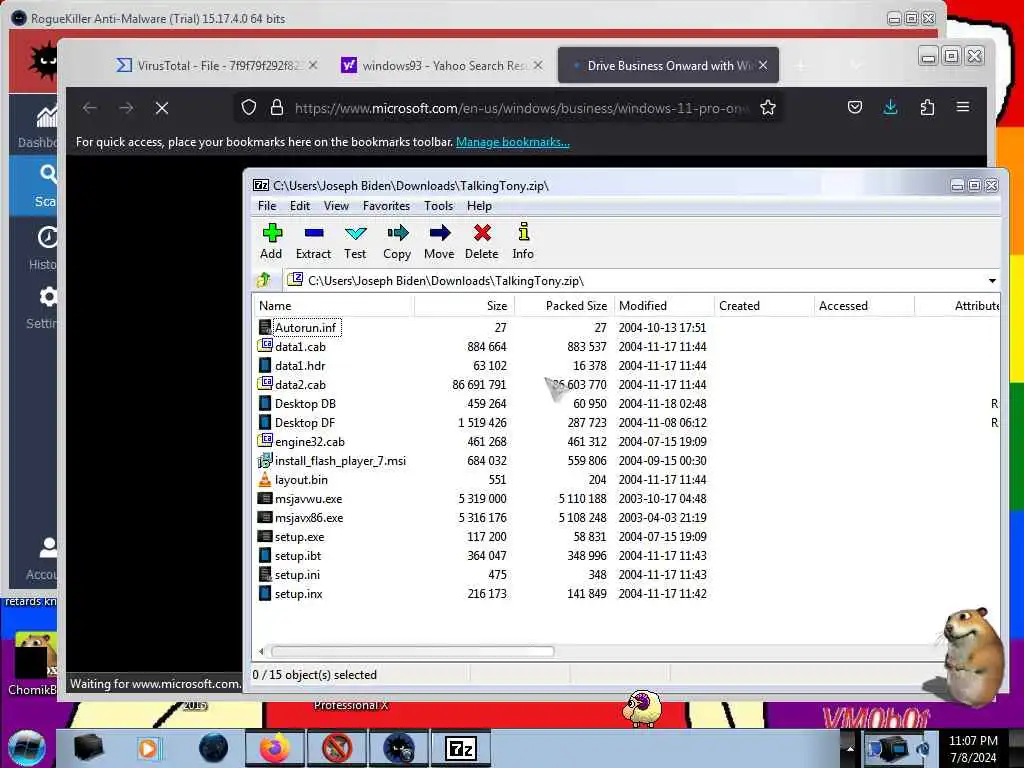Viewport: 1024px width, 768px height.
Task: Click the Add button in 7-Zip toolbar
Action: pyautogui.click(x=271, y=241)
